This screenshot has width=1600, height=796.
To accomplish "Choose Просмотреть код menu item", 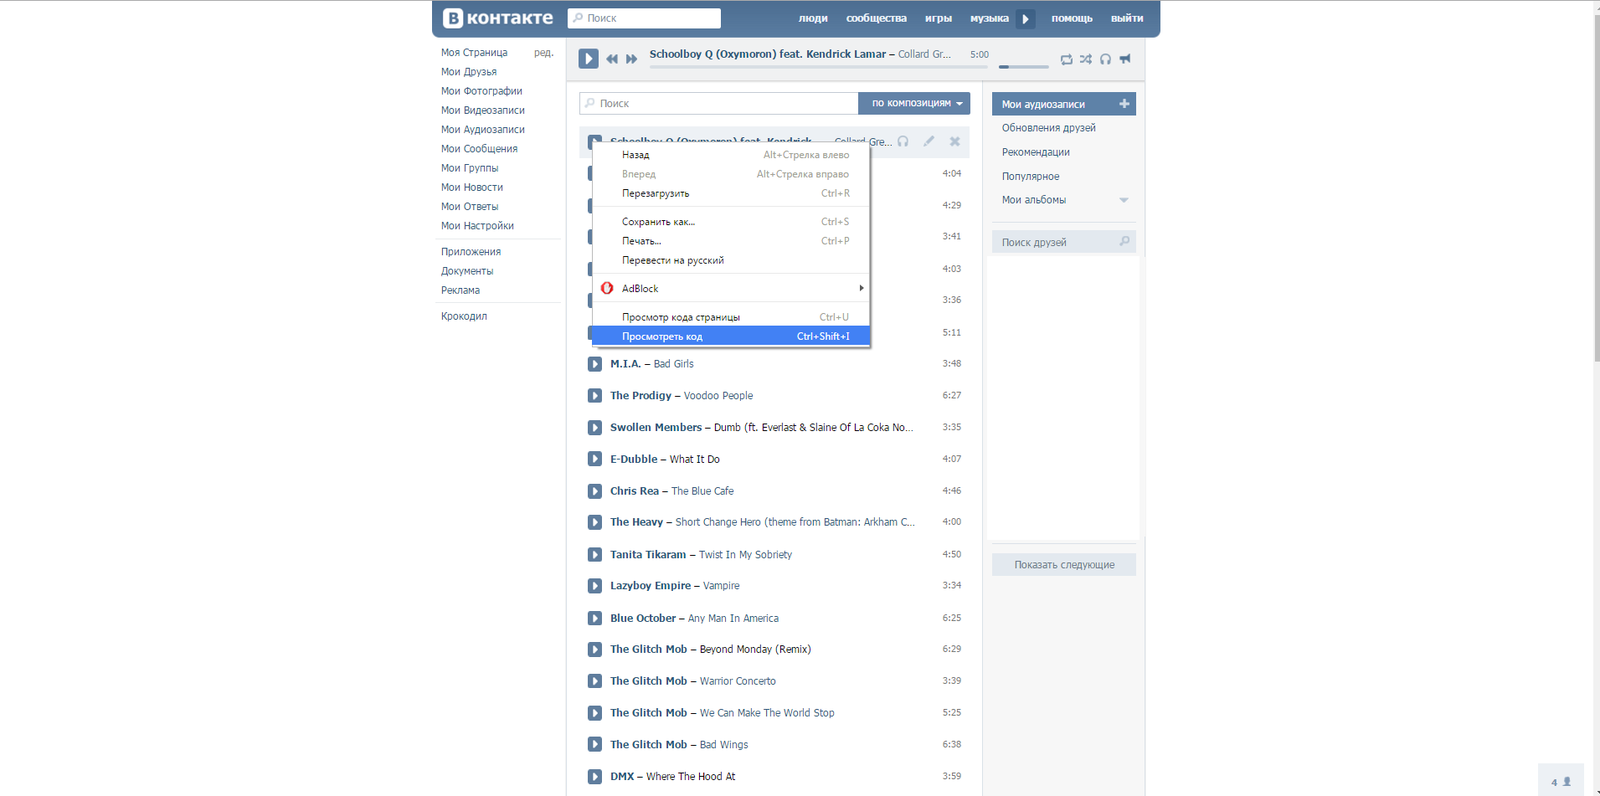I will click(731, 336).
